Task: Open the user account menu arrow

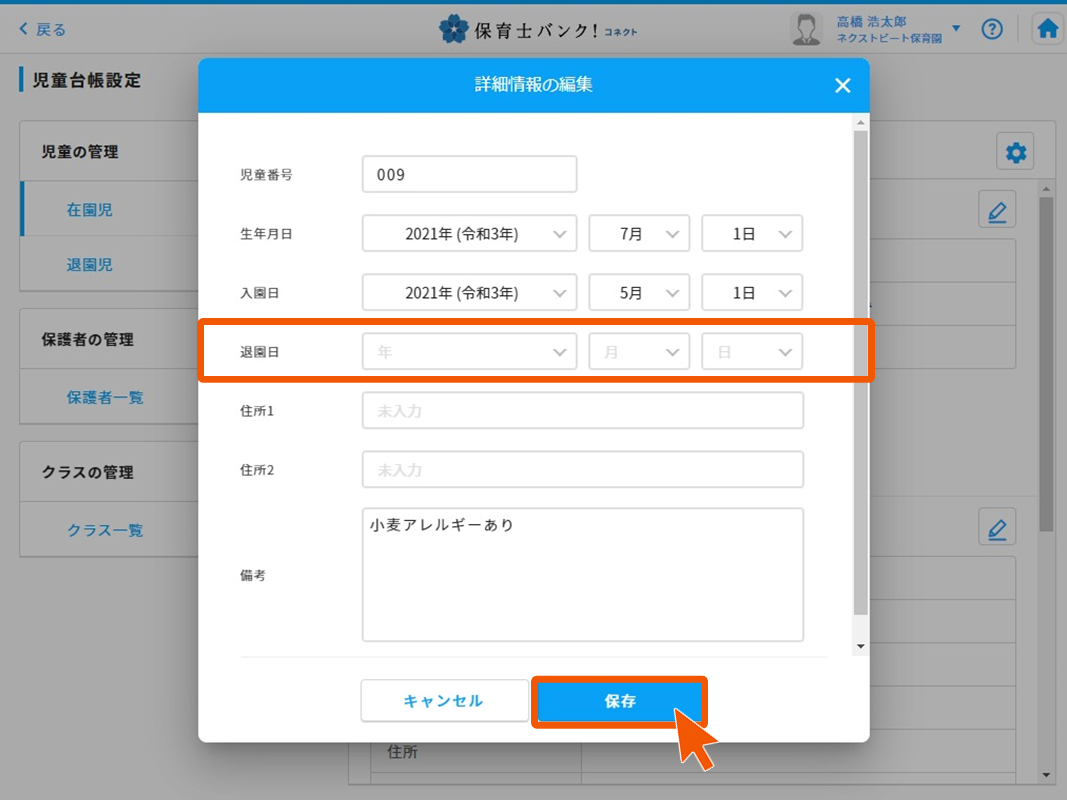Action: [x=956, y=29]
